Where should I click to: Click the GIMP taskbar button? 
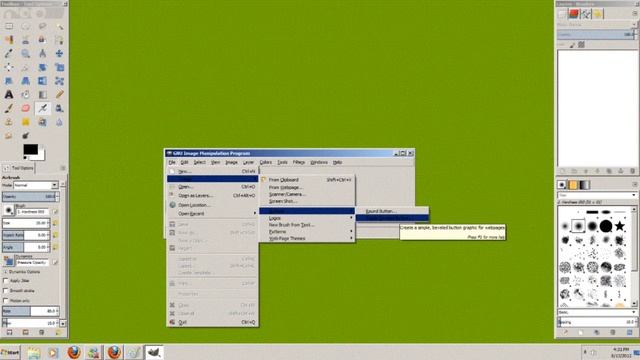tap(154, 352)
